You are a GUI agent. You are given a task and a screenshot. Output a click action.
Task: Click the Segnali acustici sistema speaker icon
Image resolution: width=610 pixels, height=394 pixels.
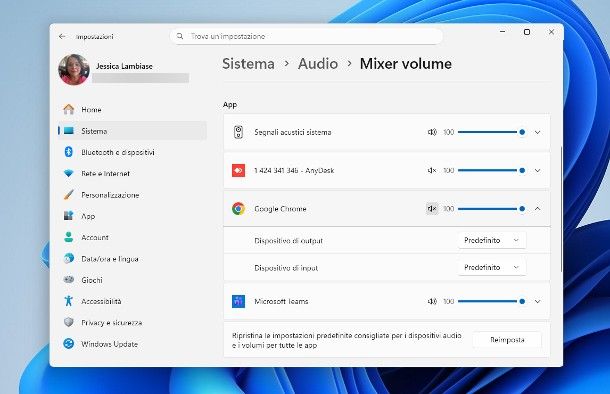238,132
